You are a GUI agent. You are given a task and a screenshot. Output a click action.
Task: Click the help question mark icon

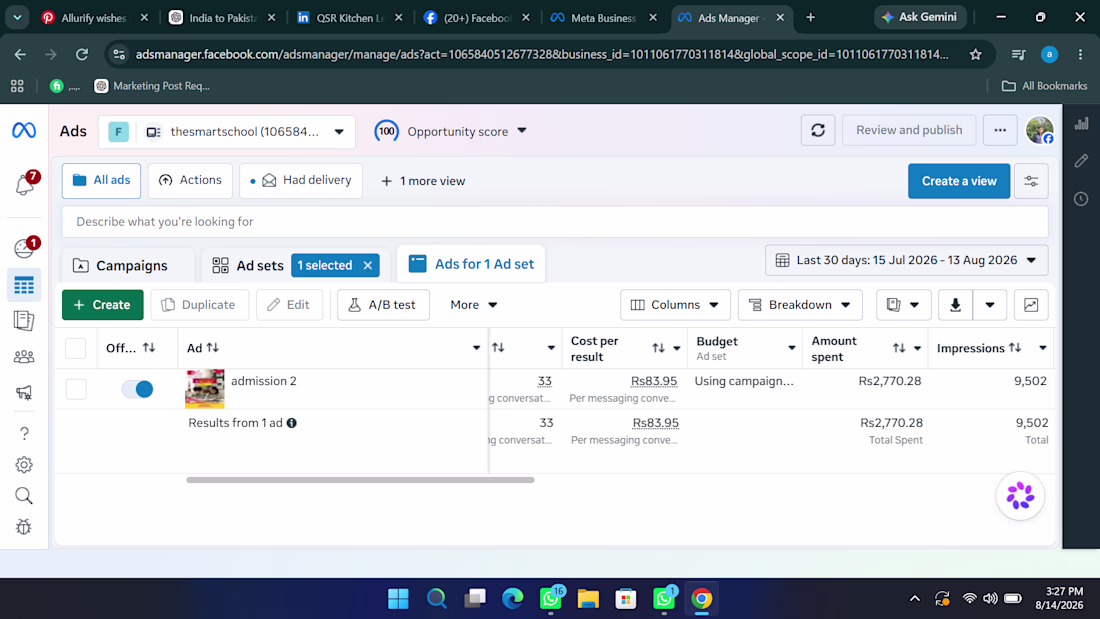[x=24, y=433]
